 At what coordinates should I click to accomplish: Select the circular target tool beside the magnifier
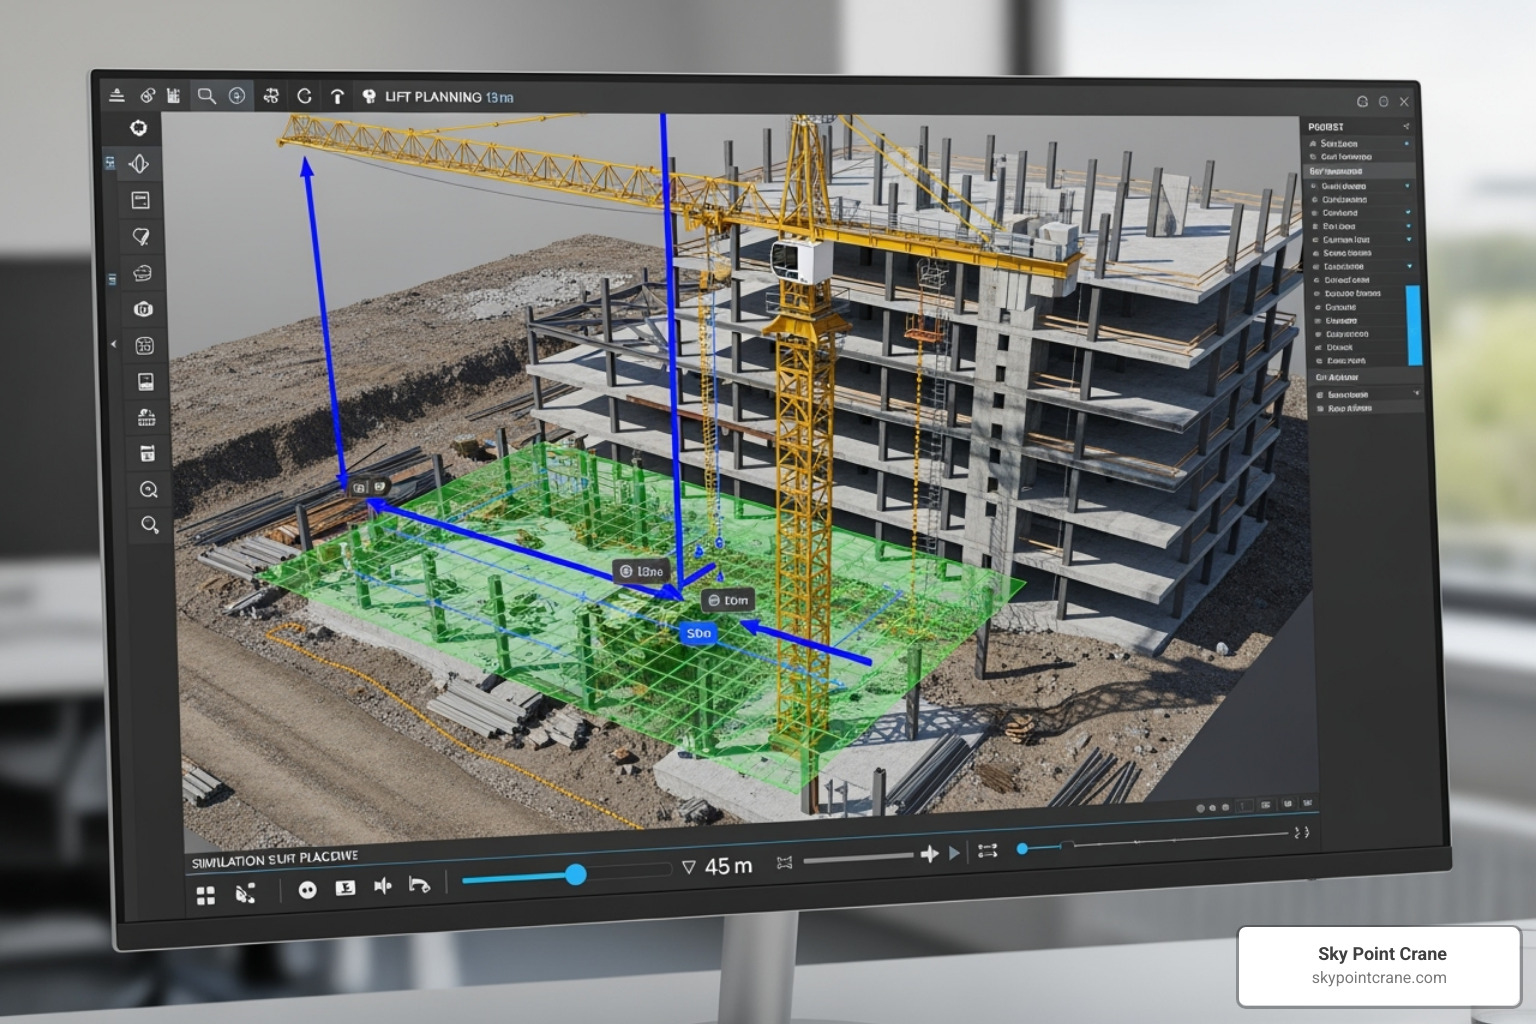tap(237, 96)
